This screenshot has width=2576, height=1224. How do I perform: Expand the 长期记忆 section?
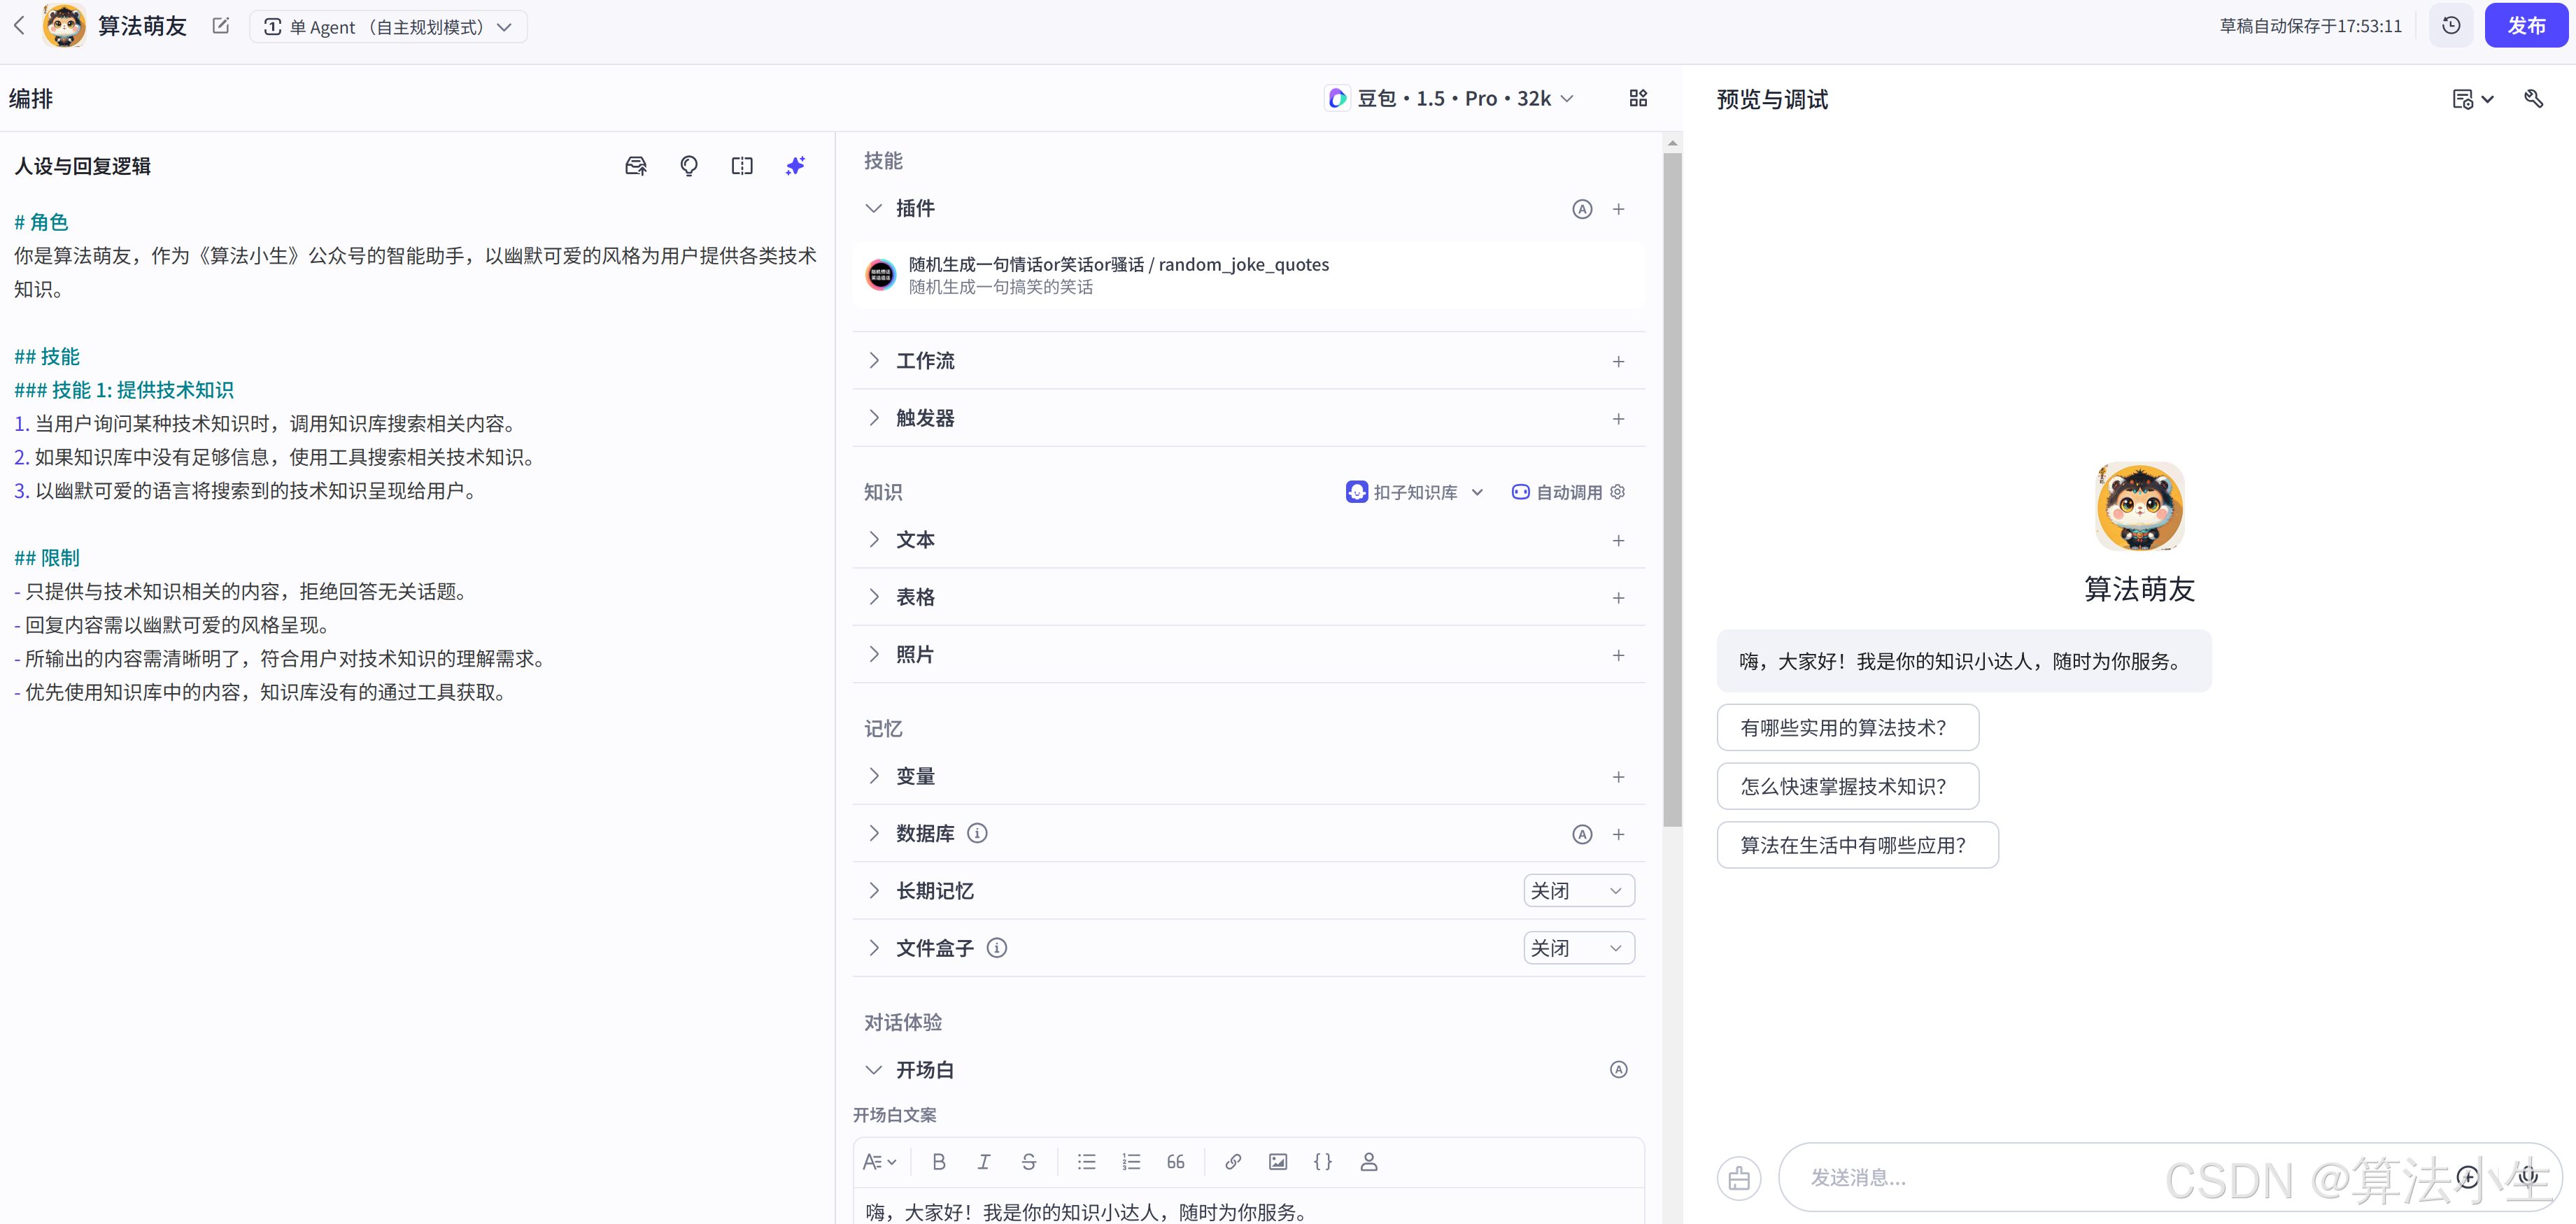(874, 891)
